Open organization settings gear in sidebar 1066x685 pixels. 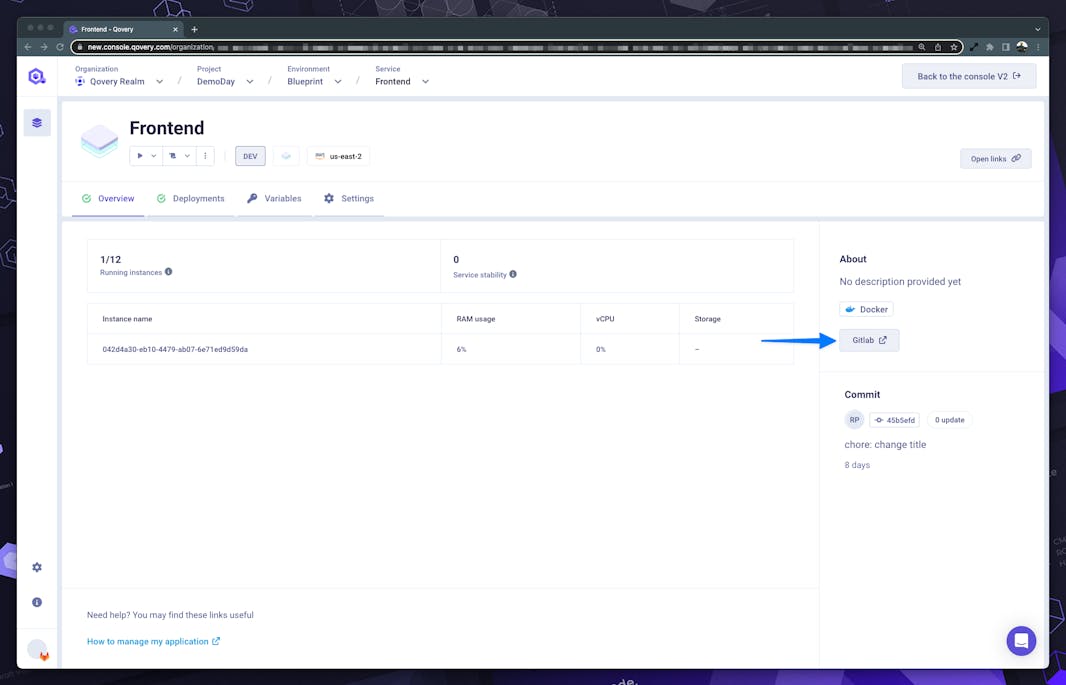point(37,567)
